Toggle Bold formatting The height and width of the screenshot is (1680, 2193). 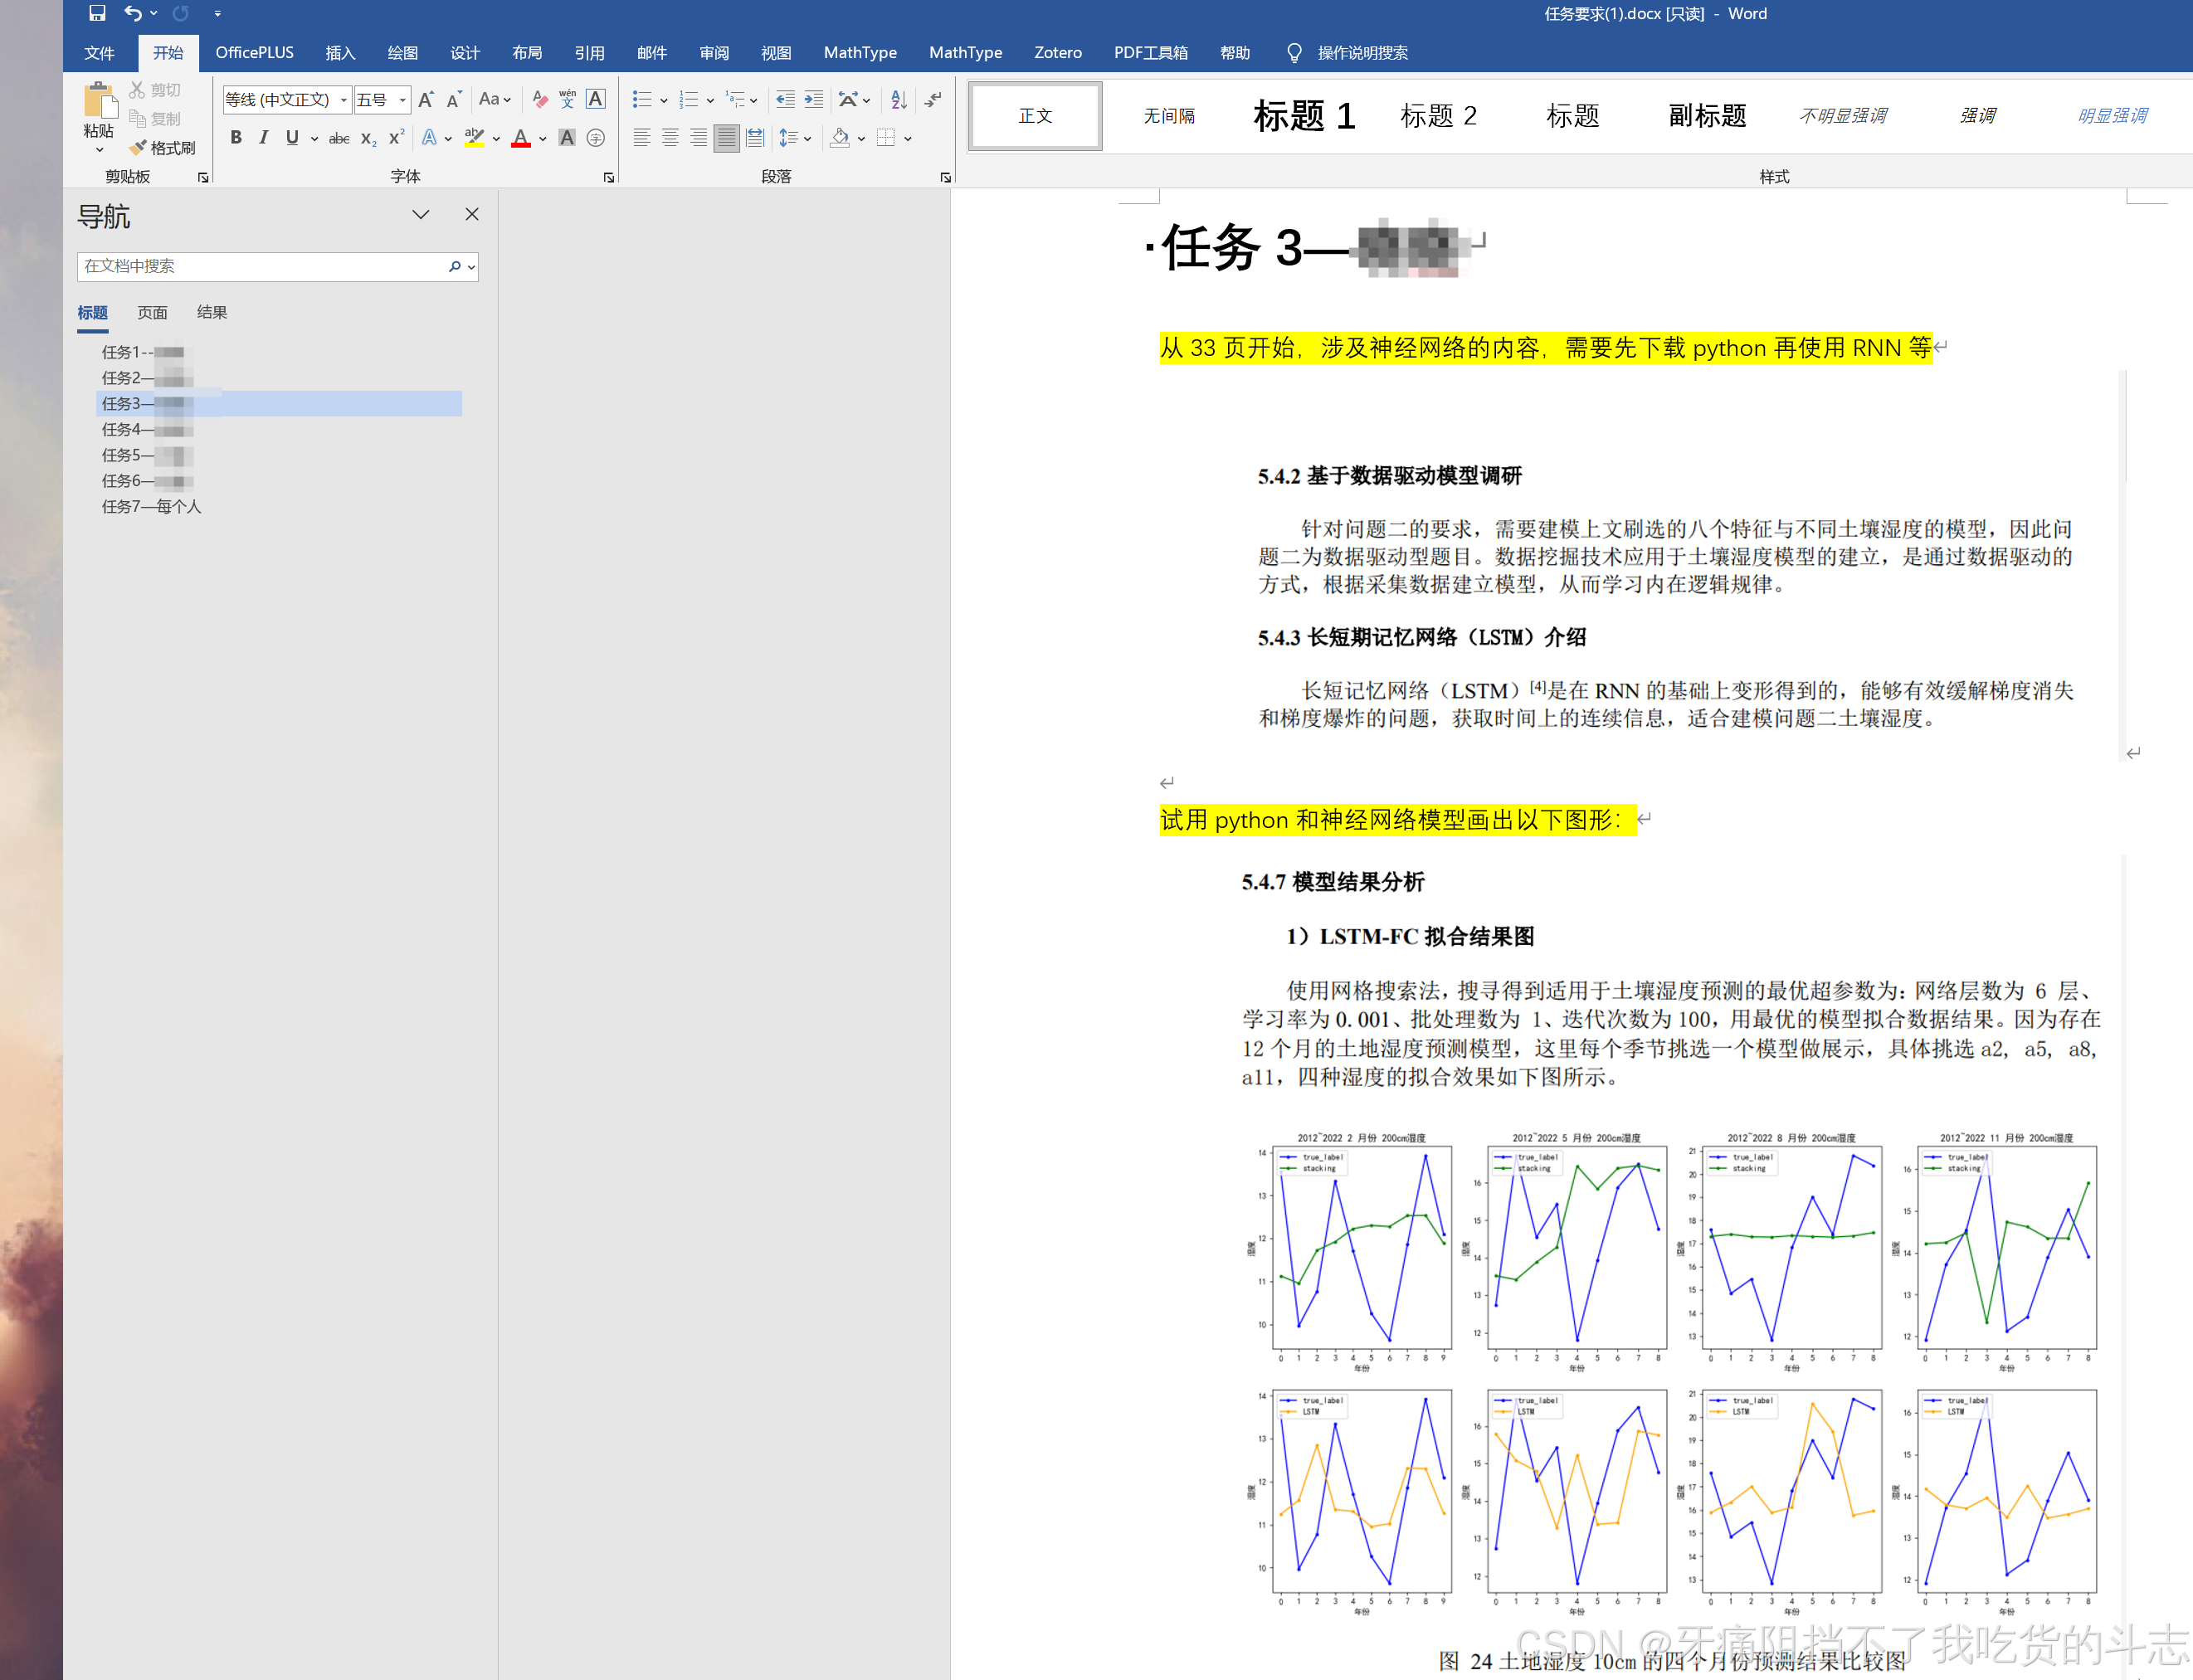pos(236,138)
